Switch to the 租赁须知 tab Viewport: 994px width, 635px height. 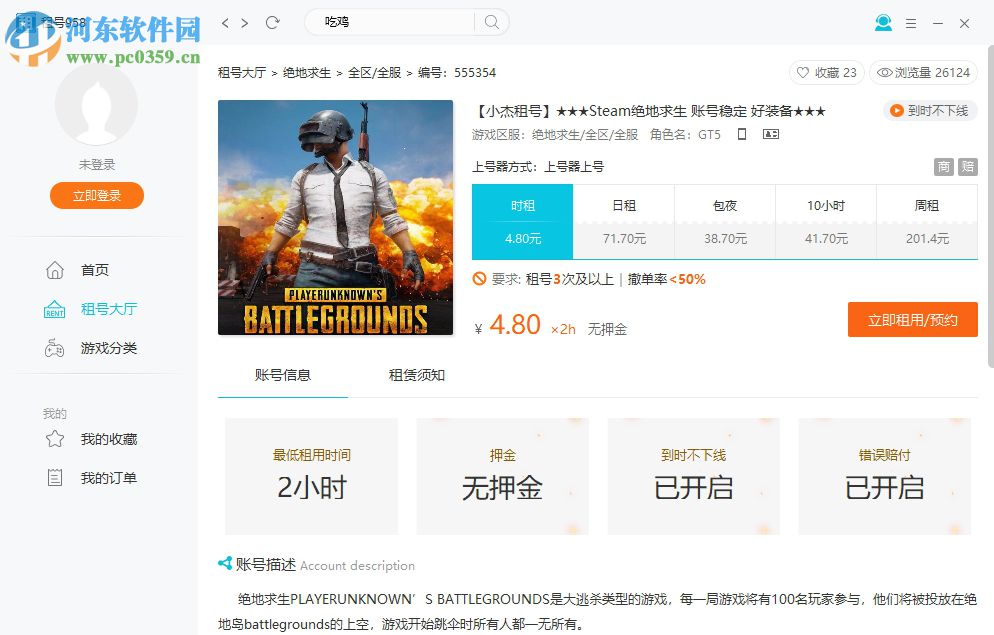point(416,375)
